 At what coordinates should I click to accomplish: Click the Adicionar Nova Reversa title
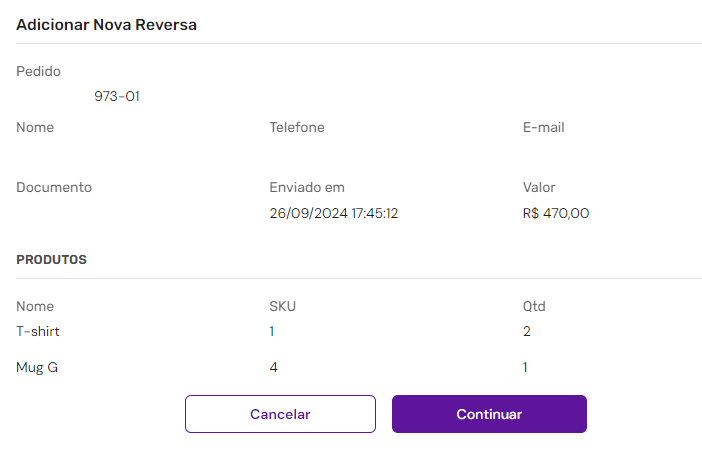[107, 25]
